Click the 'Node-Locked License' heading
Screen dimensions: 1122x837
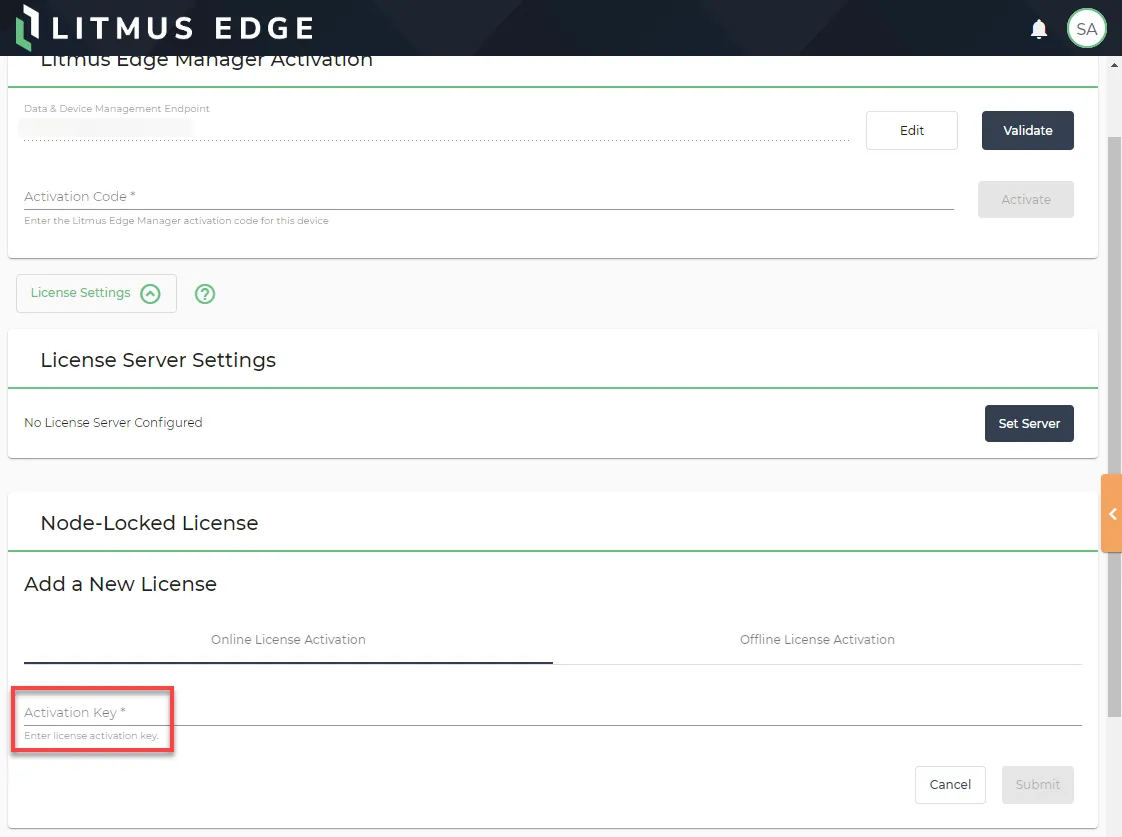click(149, 523)
